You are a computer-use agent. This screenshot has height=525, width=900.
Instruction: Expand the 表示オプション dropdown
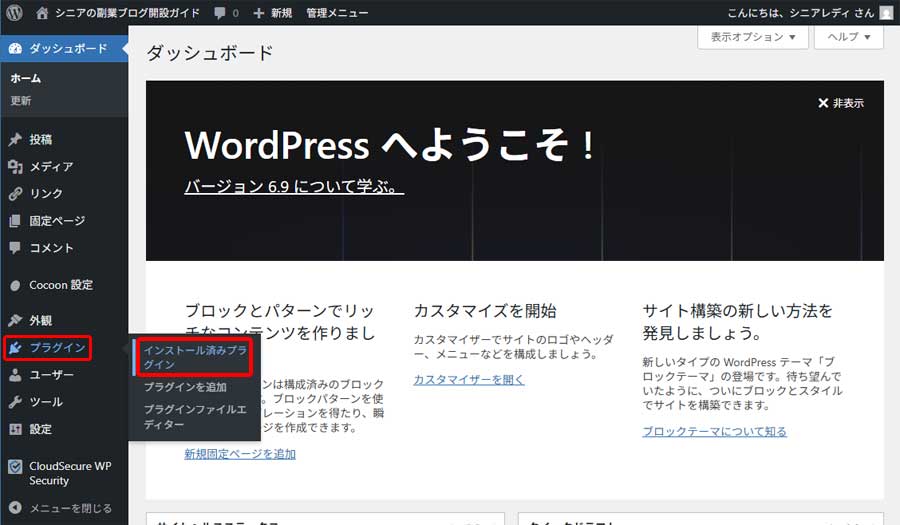(753, 37)
